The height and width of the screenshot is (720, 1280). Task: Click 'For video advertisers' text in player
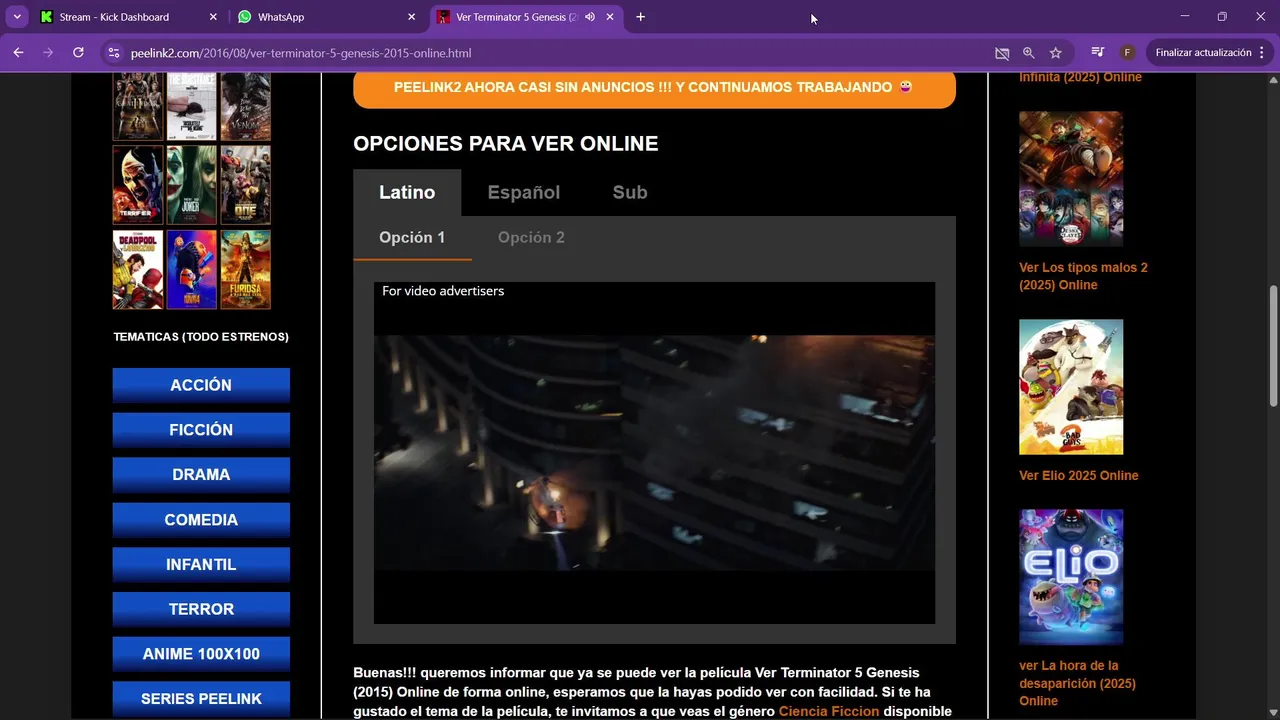tap(443, 291)
